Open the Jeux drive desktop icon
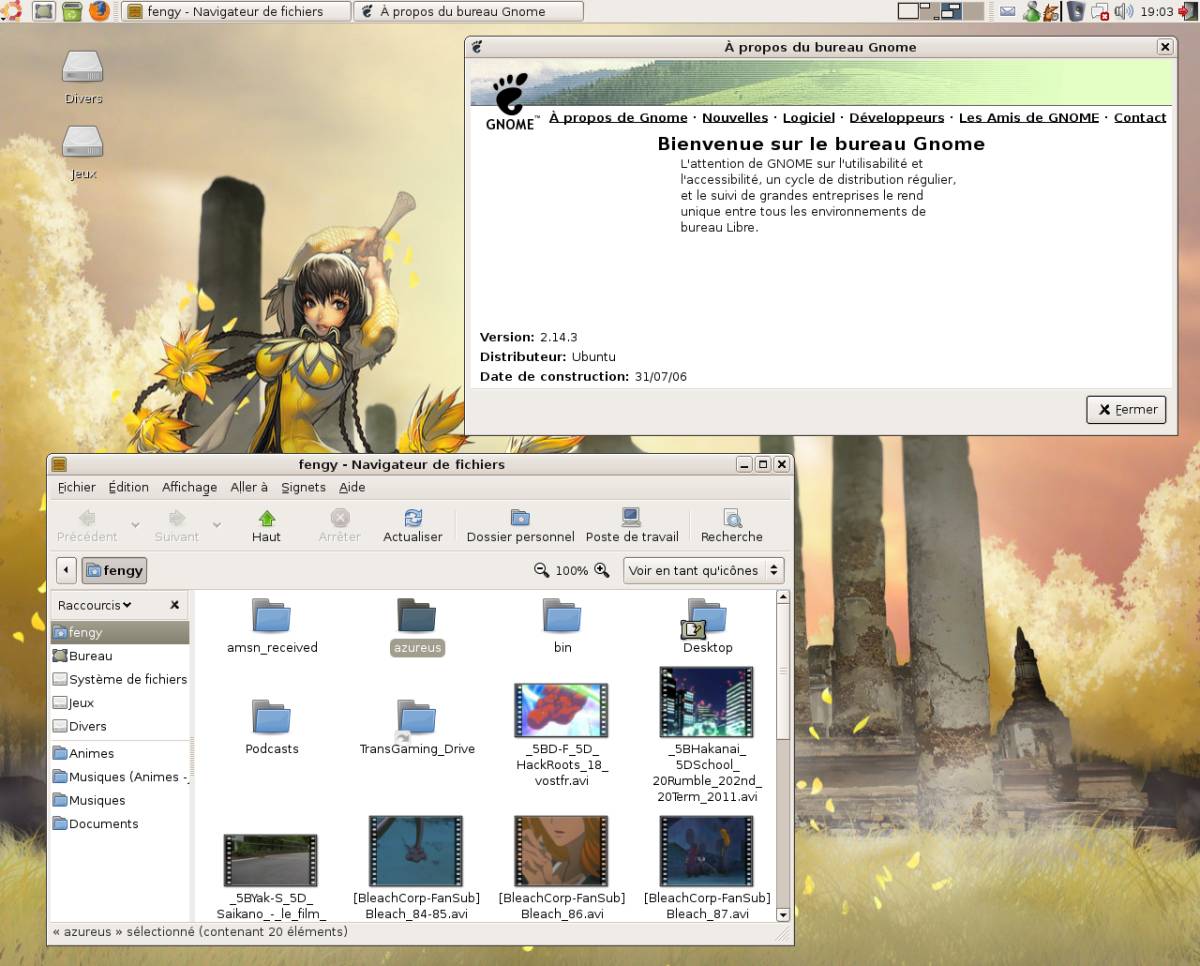The width and height of the screenshot is (1200, 966). pyautogui.click(x=83, y=152)
